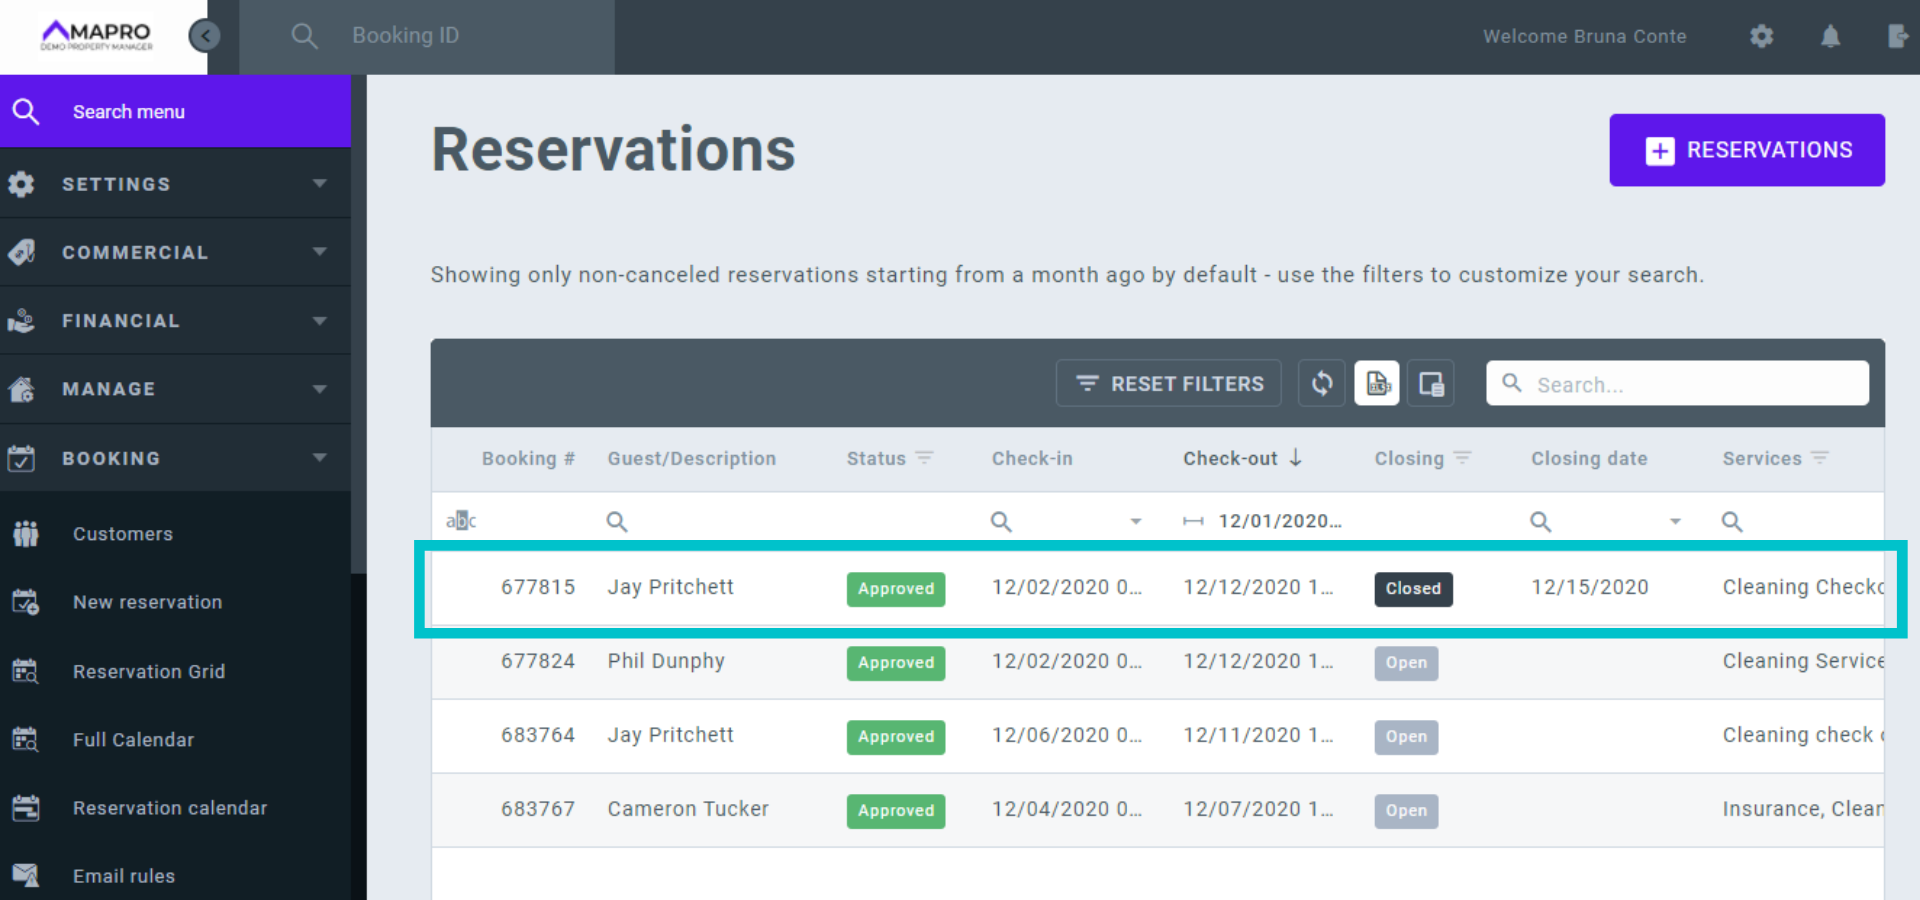Open the Closing date filter dropdown arrow
This screenshot has height=900, width=1920.
[x=1675, y=522]
